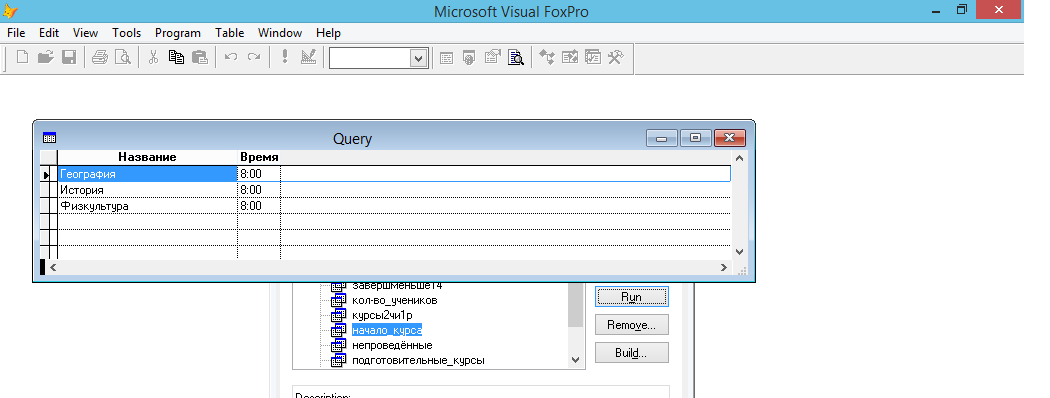Click the Print toolbar icon
Viewport: 1050px width, 398px height.
[x=100, y=58]
